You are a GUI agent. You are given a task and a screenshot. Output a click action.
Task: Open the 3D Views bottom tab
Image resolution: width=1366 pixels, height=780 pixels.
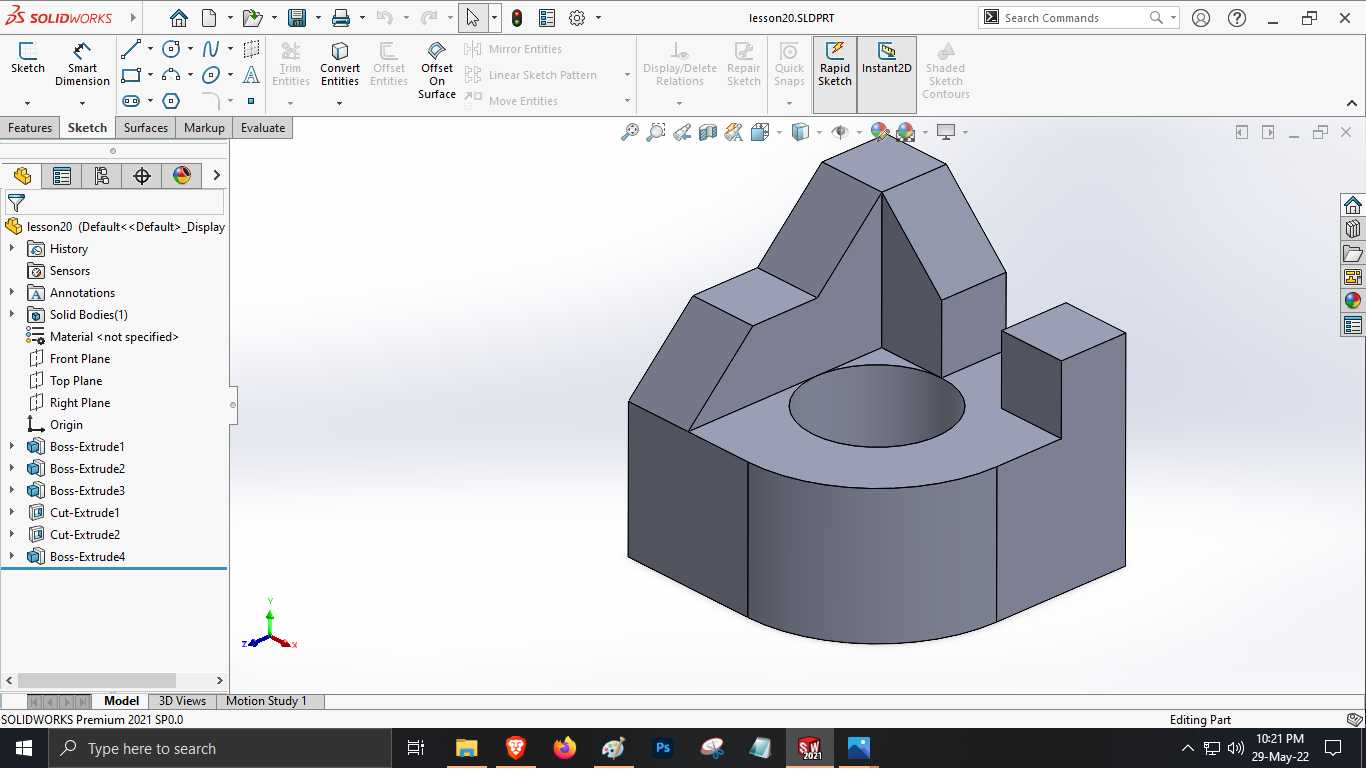[x=182, y=701]
